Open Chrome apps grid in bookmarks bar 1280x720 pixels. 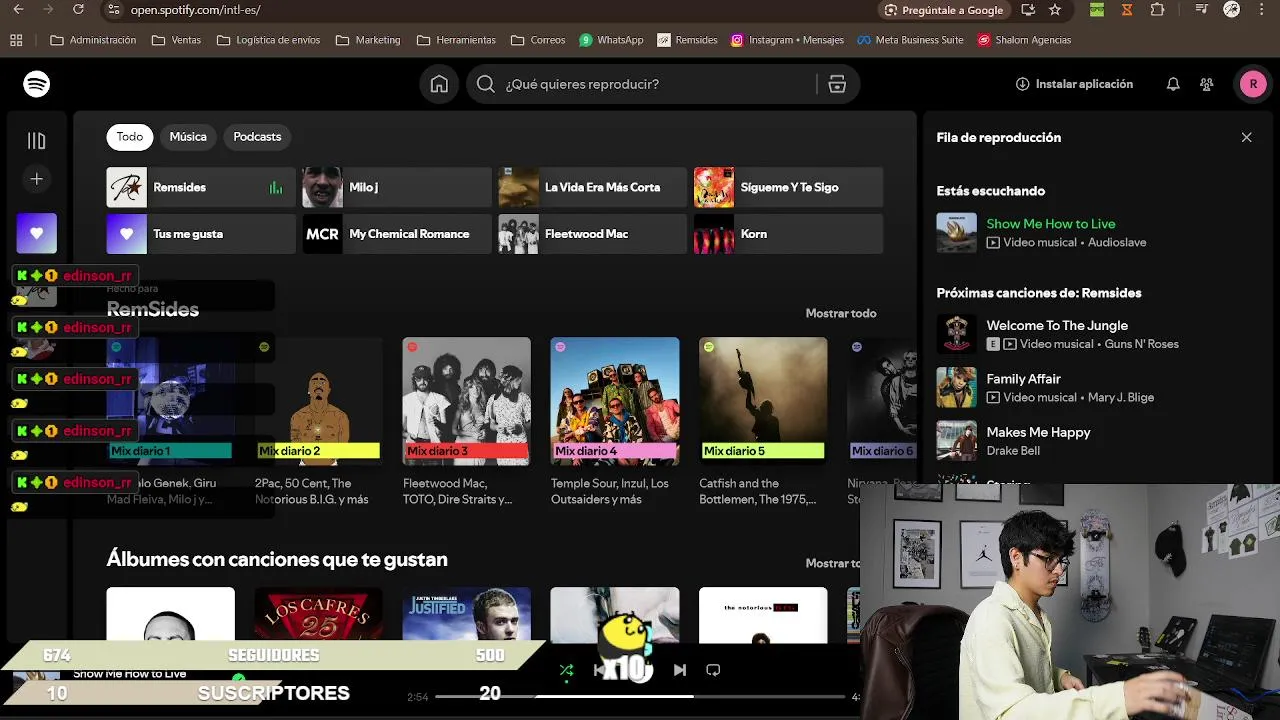point(16,40)
